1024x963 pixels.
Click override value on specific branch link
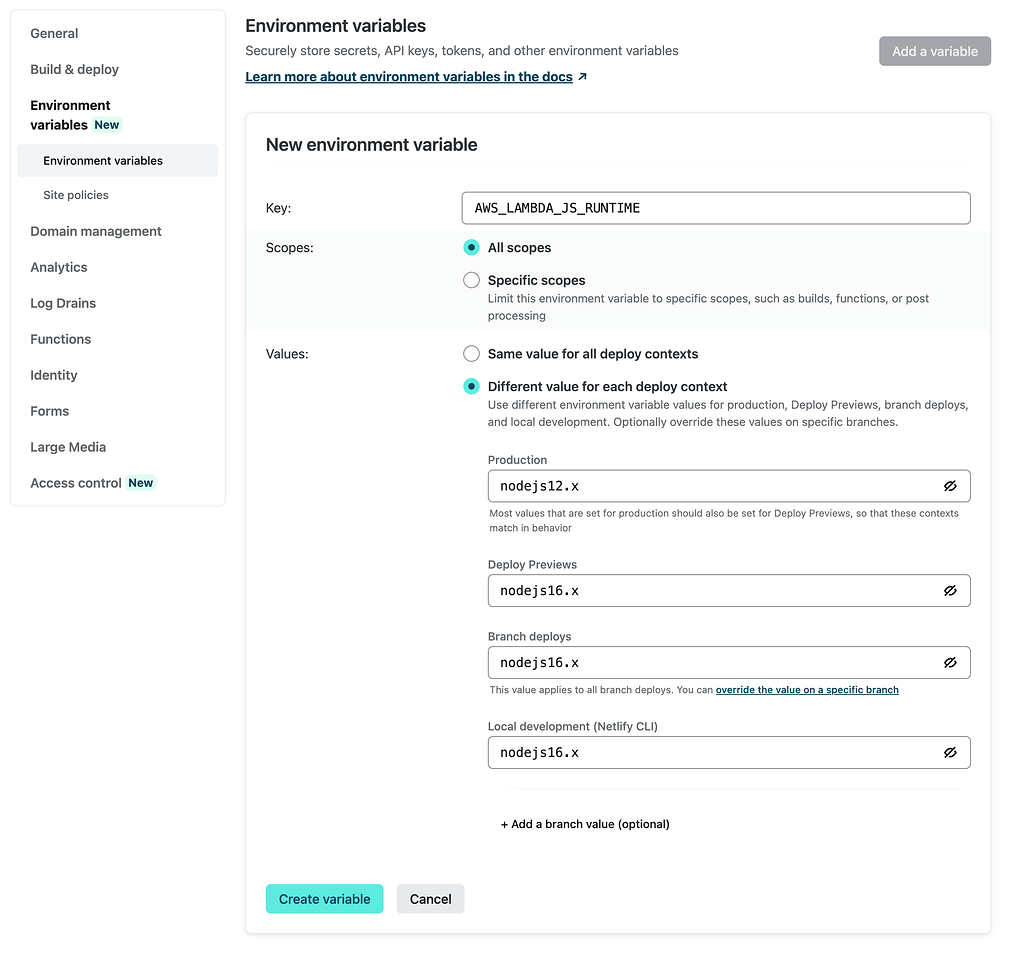pyautogui.click(x=807, y=690)
